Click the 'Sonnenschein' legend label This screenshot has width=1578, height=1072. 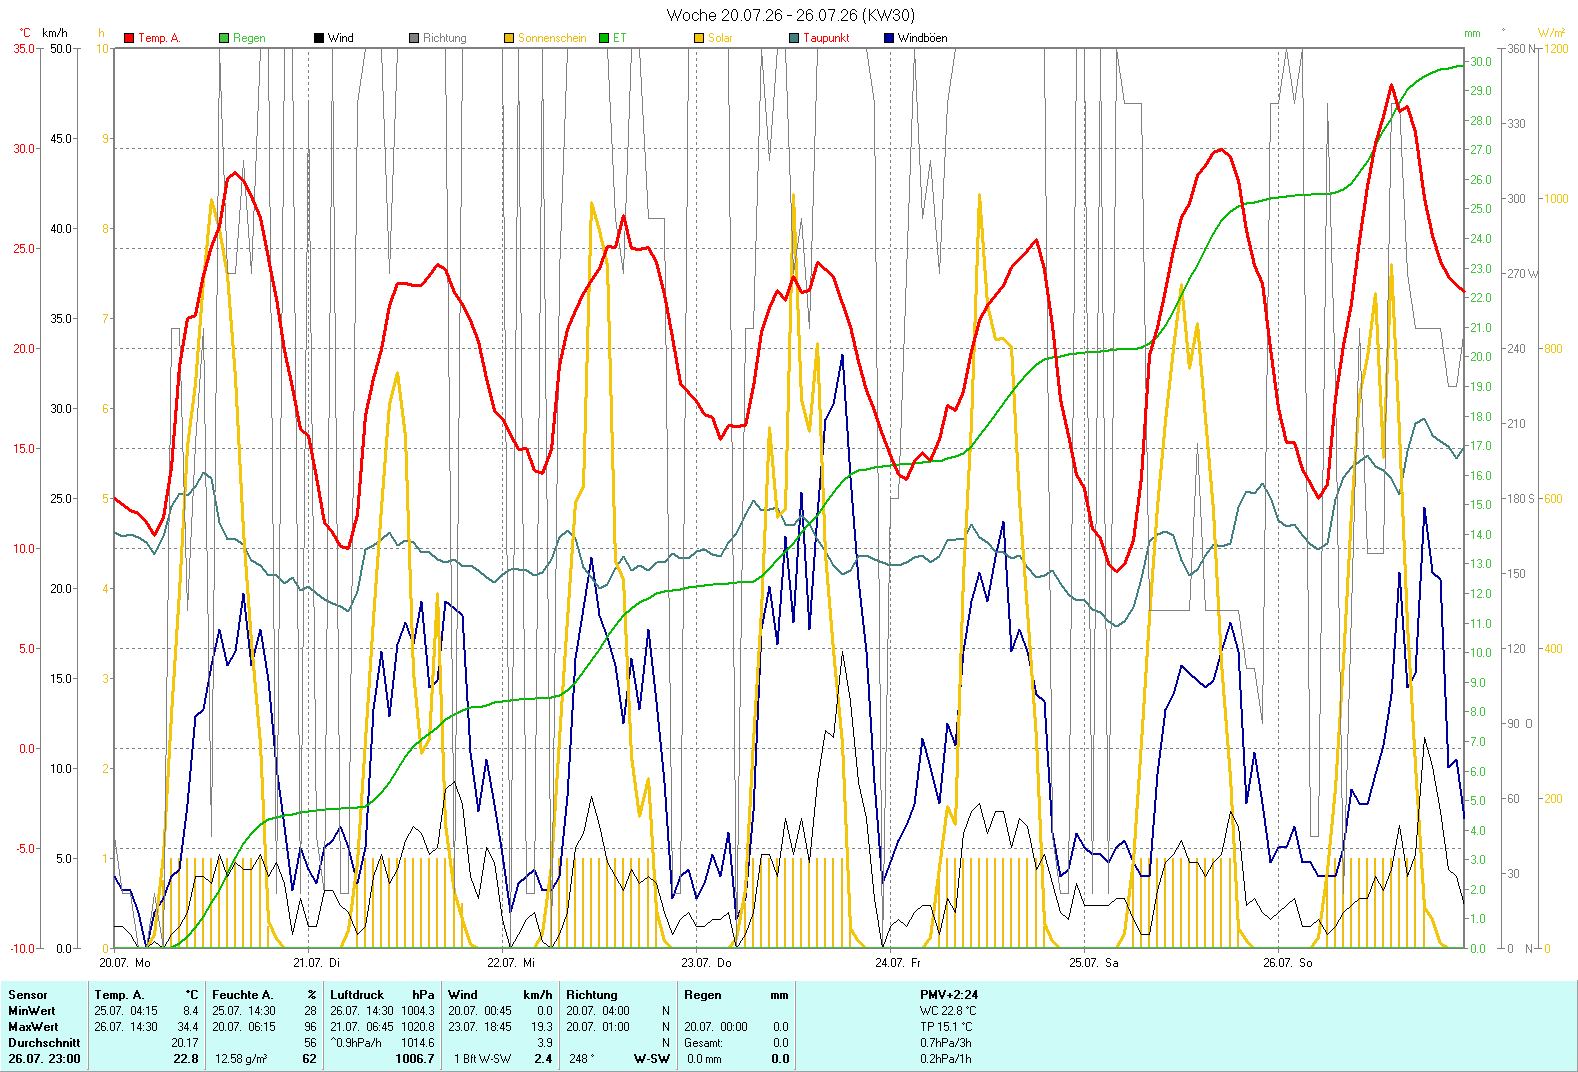pyautogui.click(x=552, y=38)
